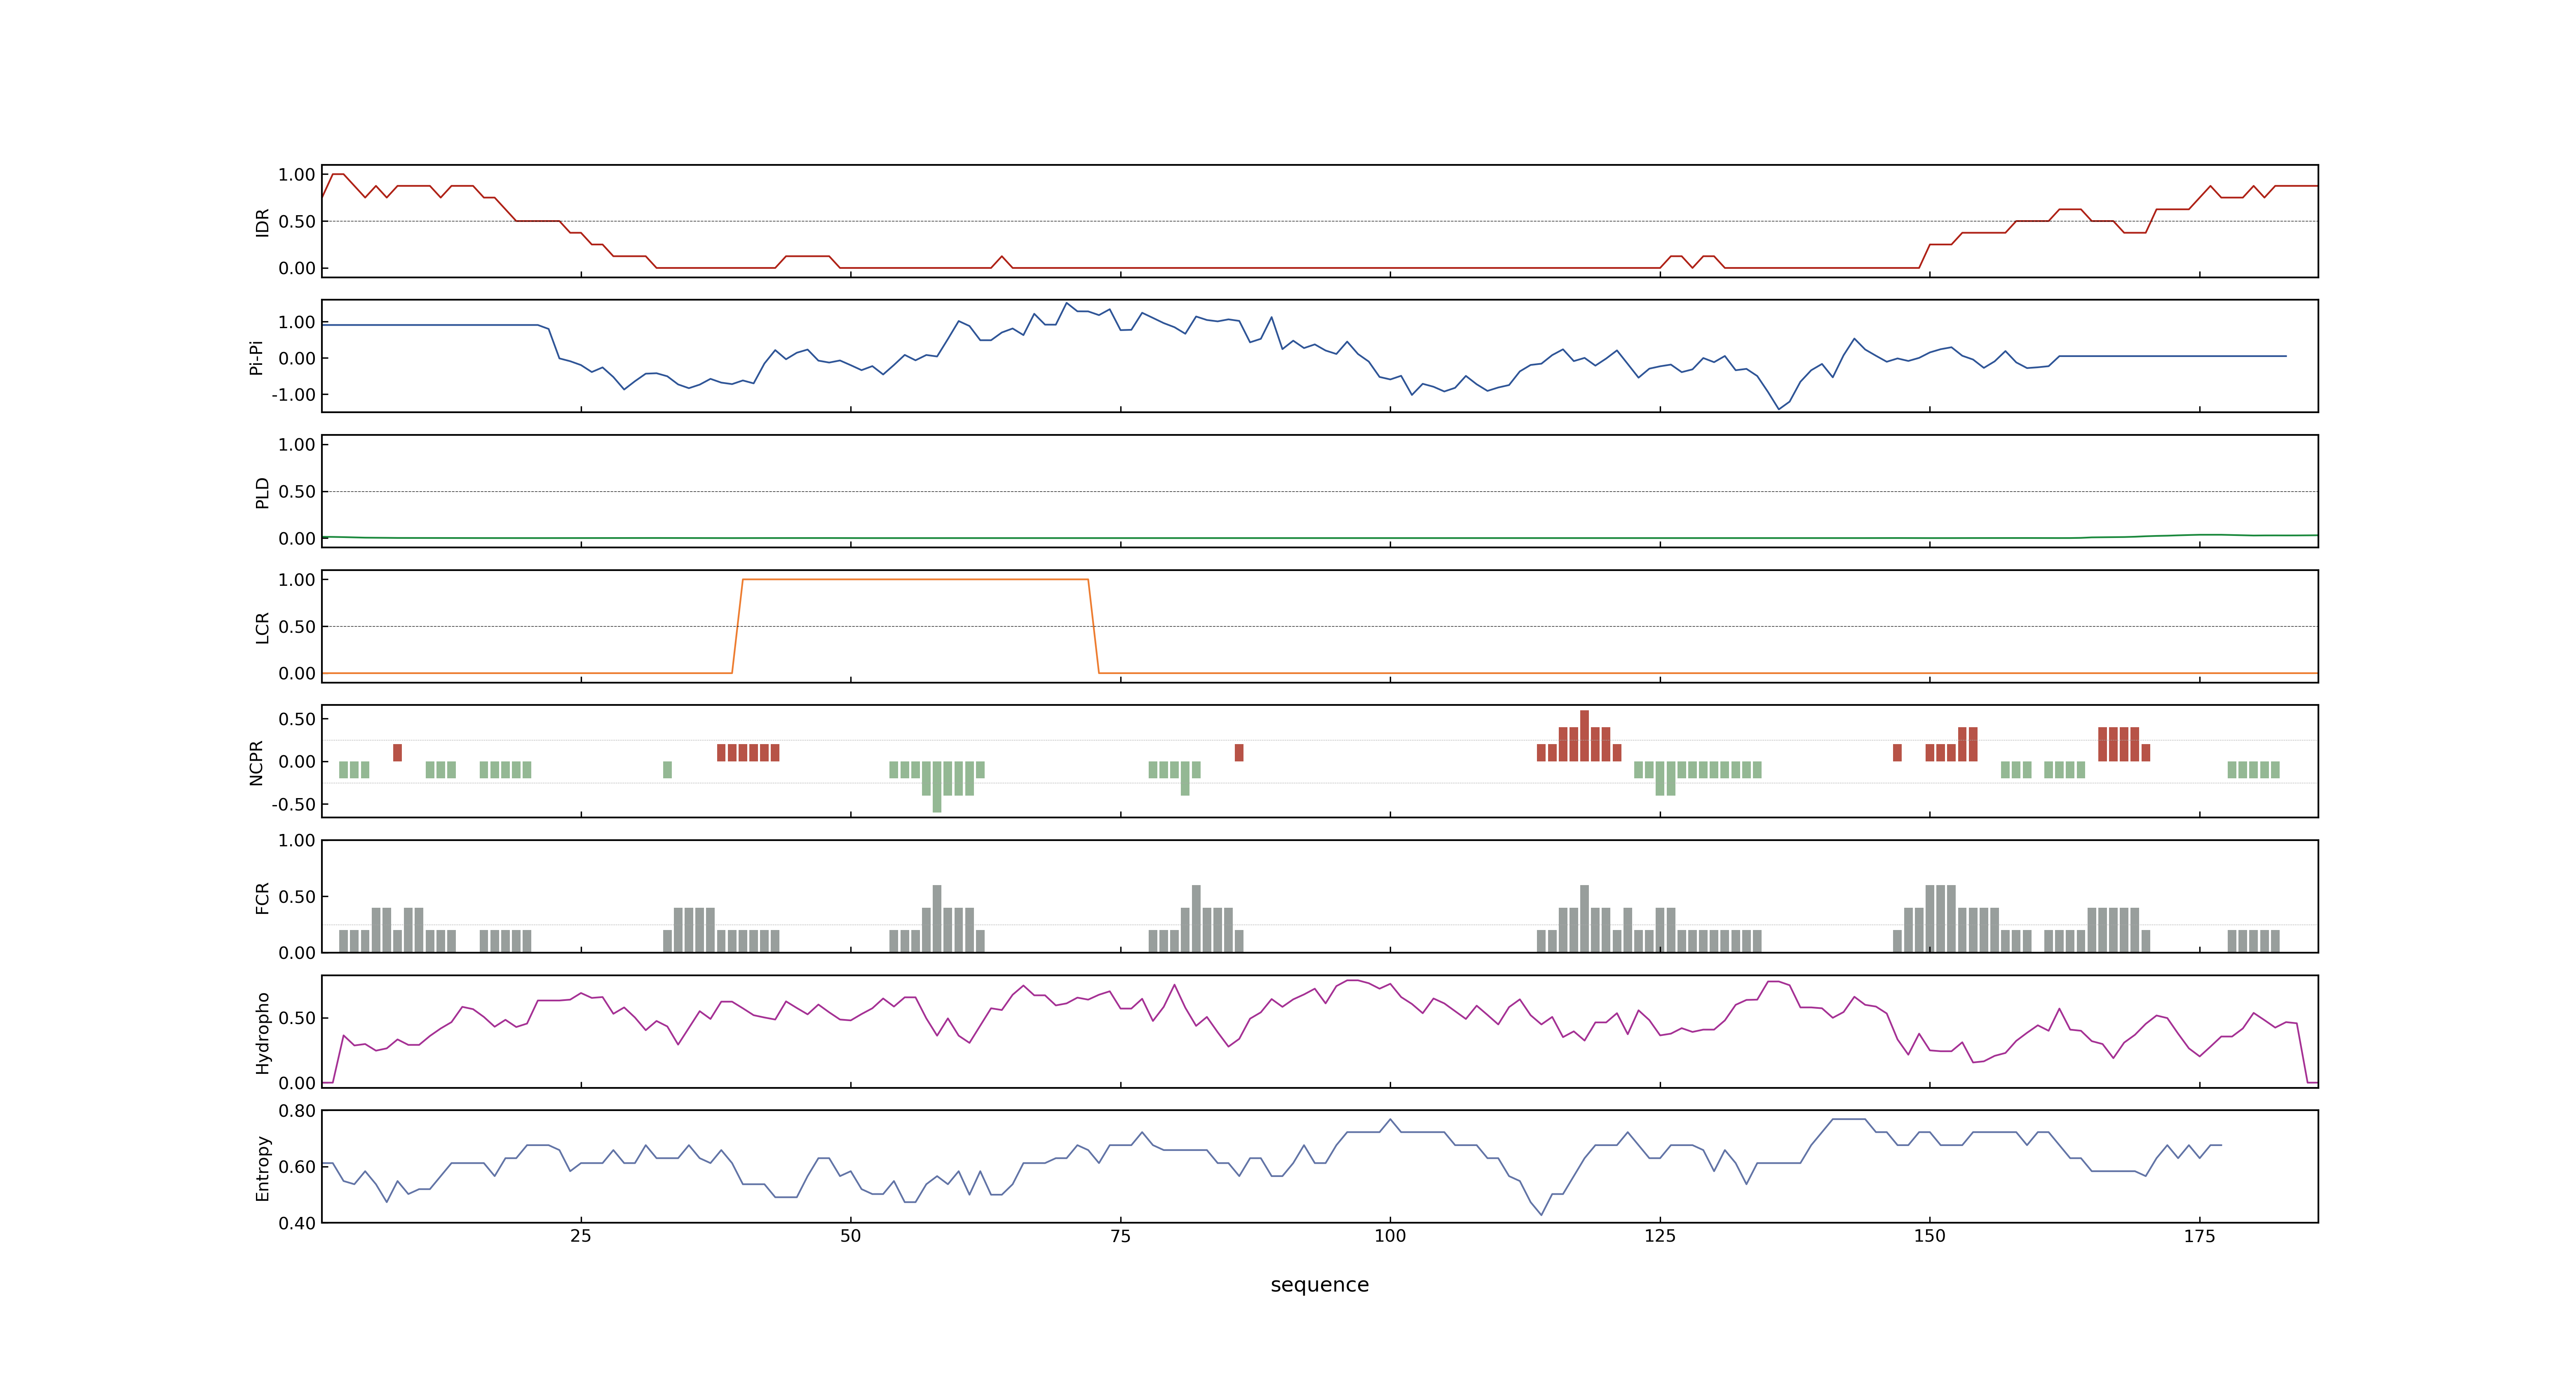
Task: Click the FCR y-axis label
Action: click(262, 897)
